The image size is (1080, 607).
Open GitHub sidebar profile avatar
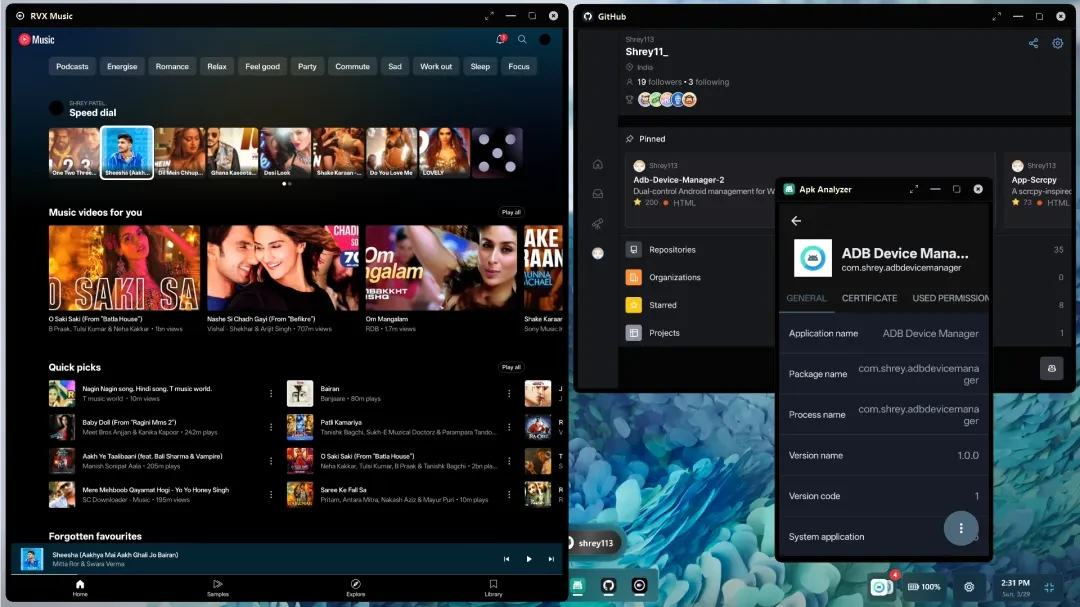[x=598, y=254]
